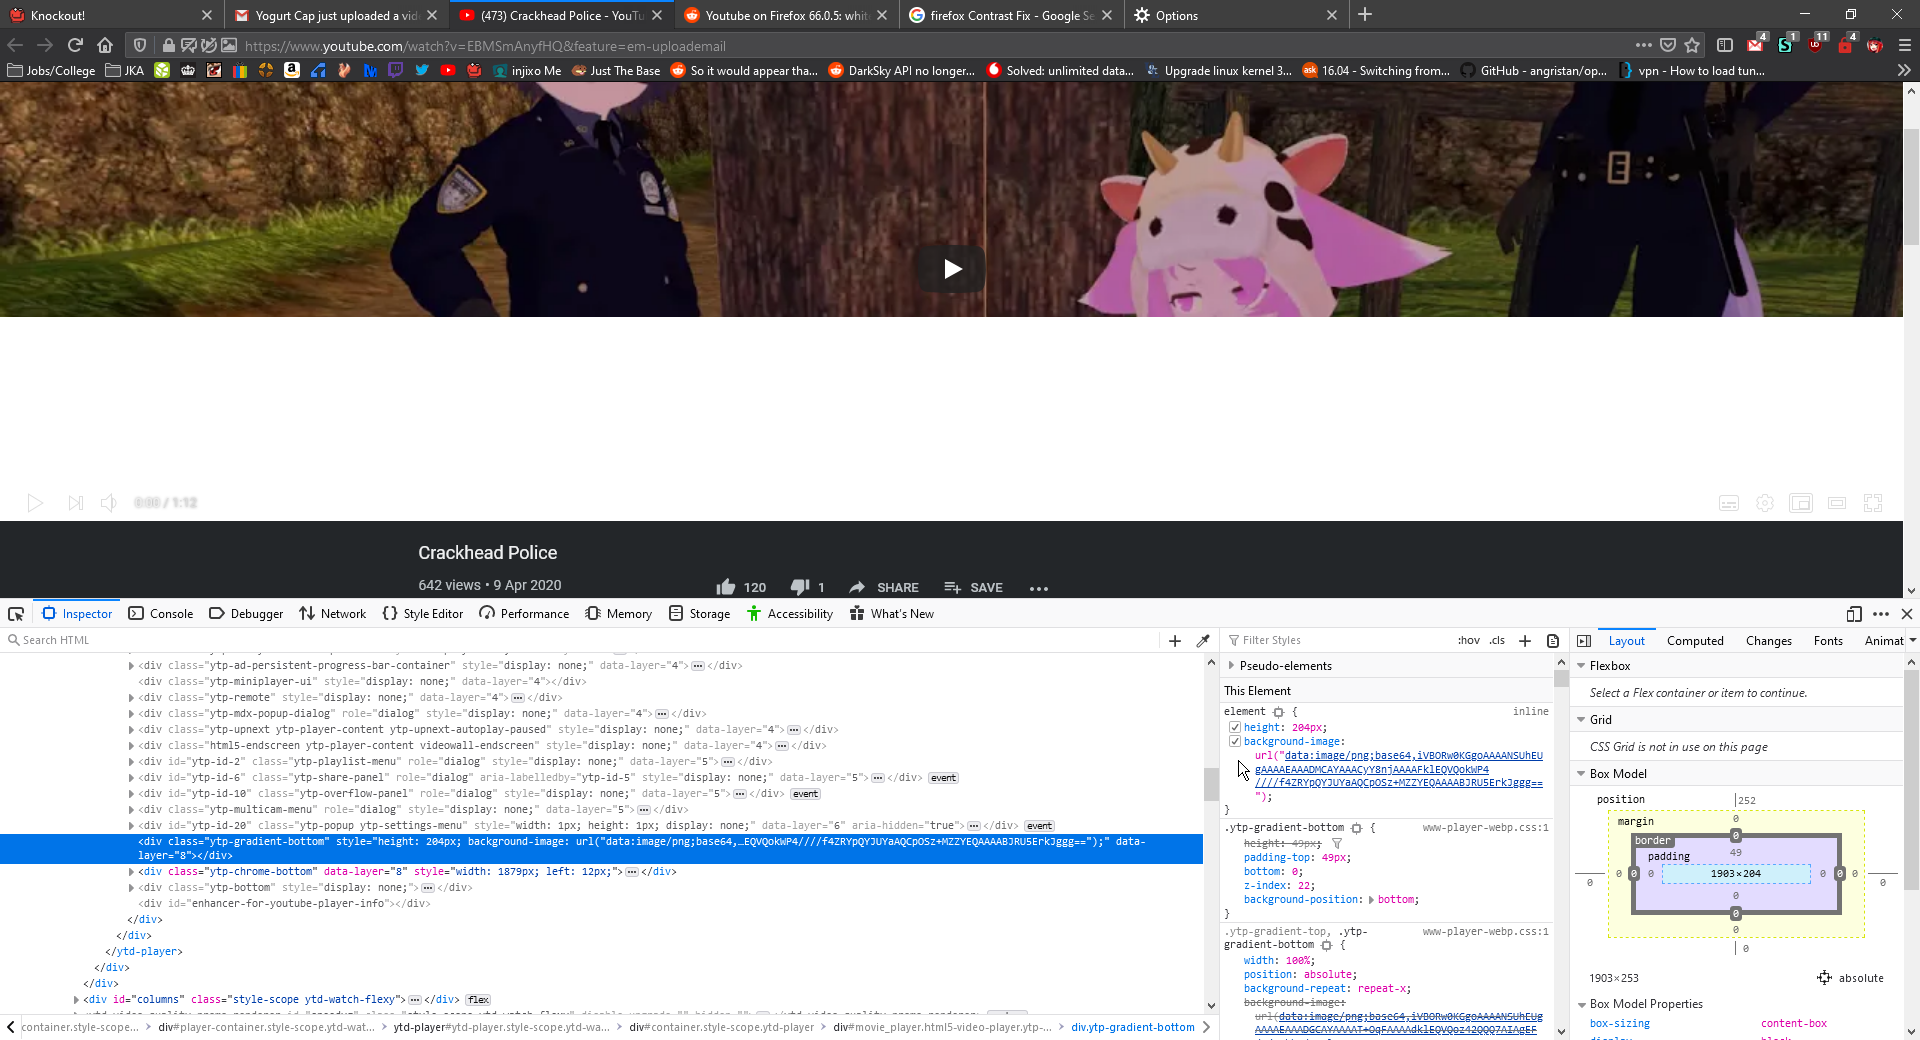Click event badge on ytp-share-panel row
The image size is (1920, 1040).
point(943,778)
